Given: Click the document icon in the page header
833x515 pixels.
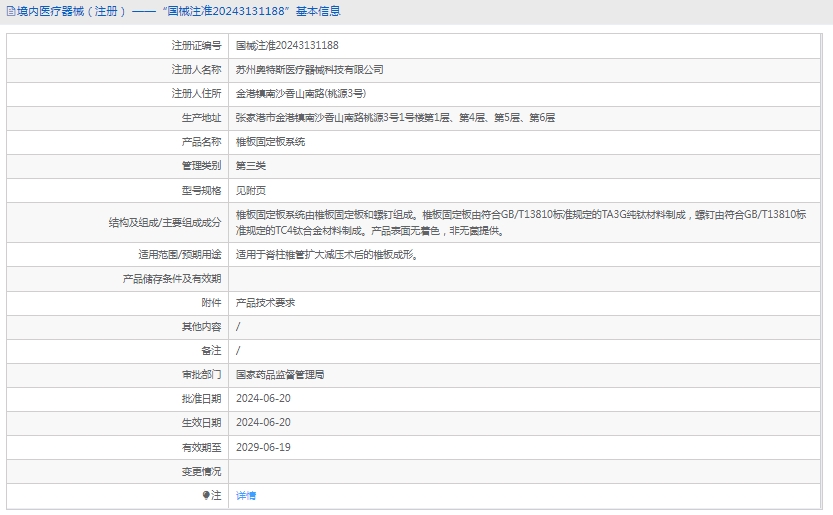Looking at the screenshot, I should pyautogui.click(x=10, y=12).
